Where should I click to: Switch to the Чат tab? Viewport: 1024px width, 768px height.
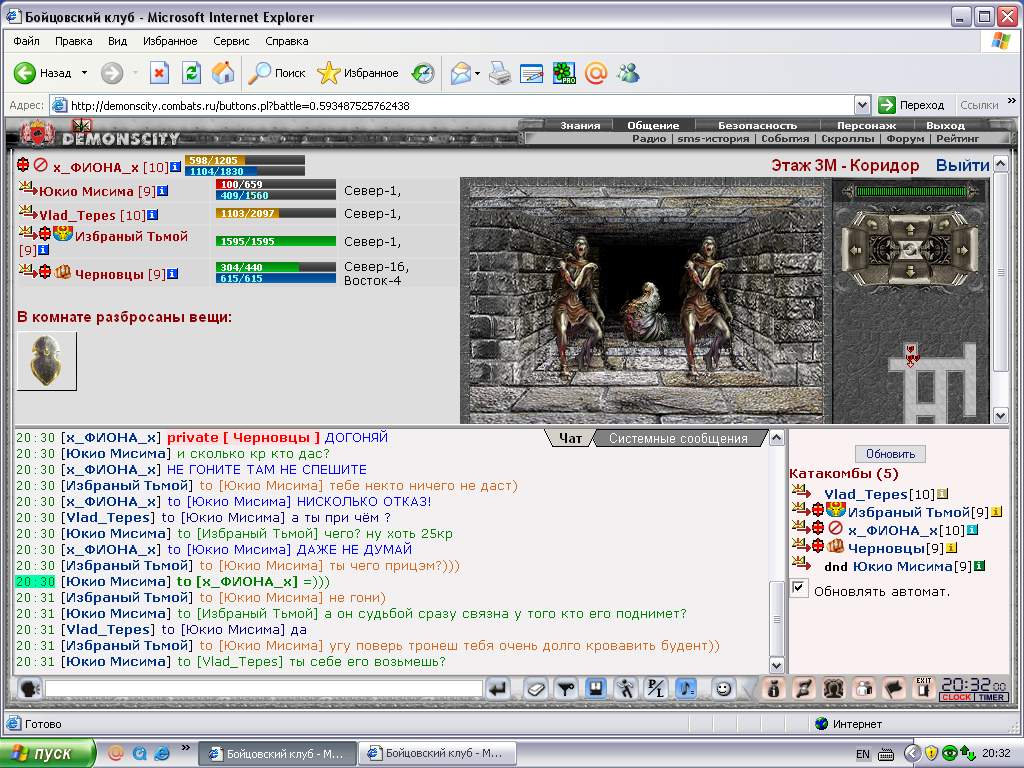click(570, 438)
